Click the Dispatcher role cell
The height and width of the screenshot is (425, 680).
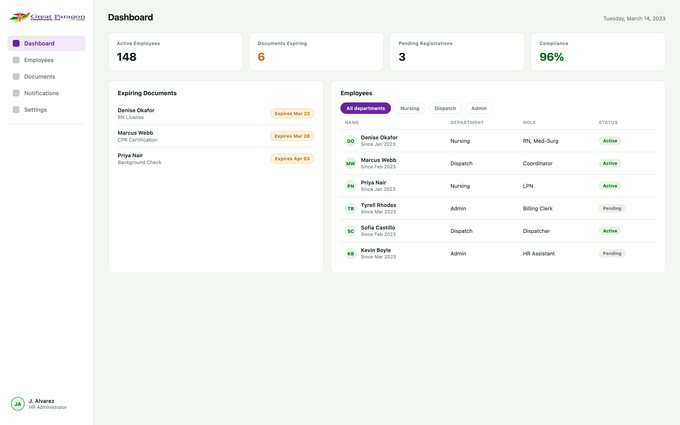tap(536, 231)
